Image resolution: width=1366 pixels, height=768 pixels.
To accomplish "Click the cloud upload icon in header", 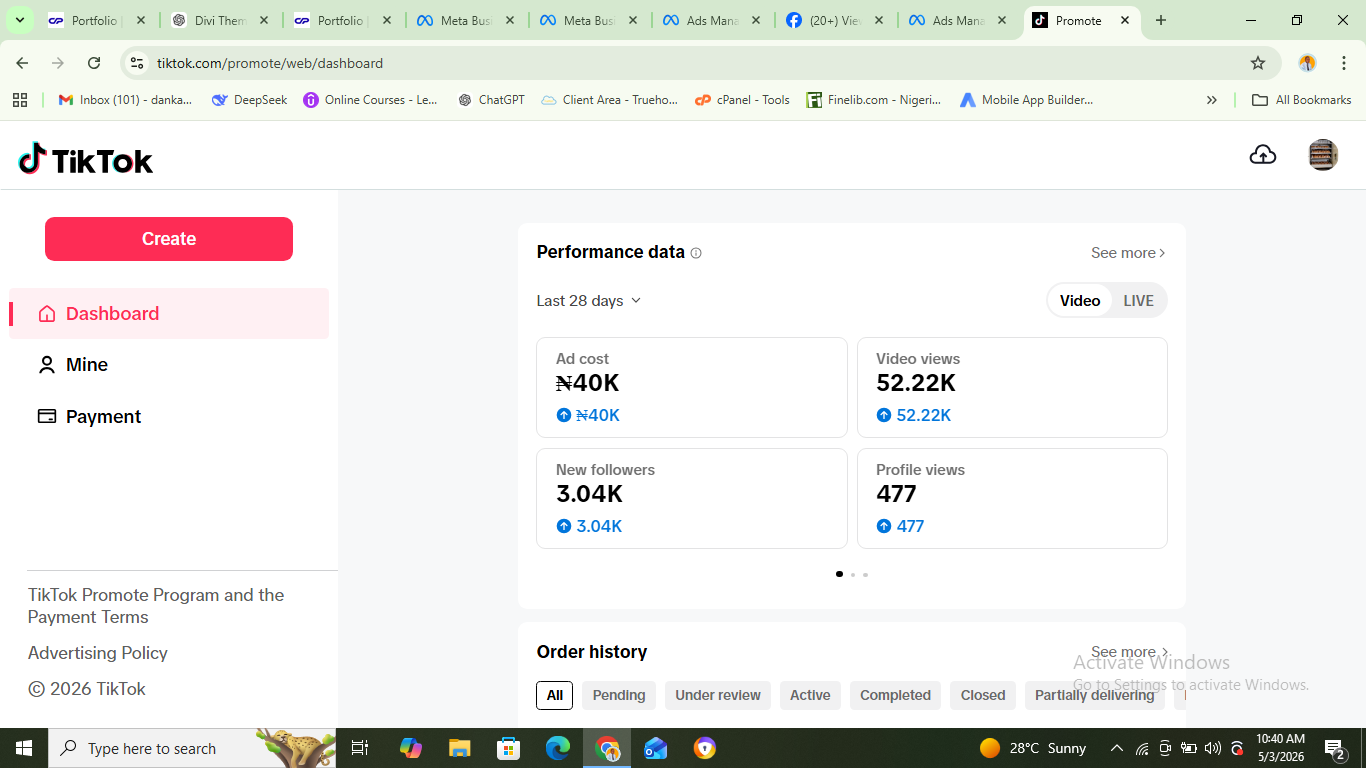I will point(1263,155).
